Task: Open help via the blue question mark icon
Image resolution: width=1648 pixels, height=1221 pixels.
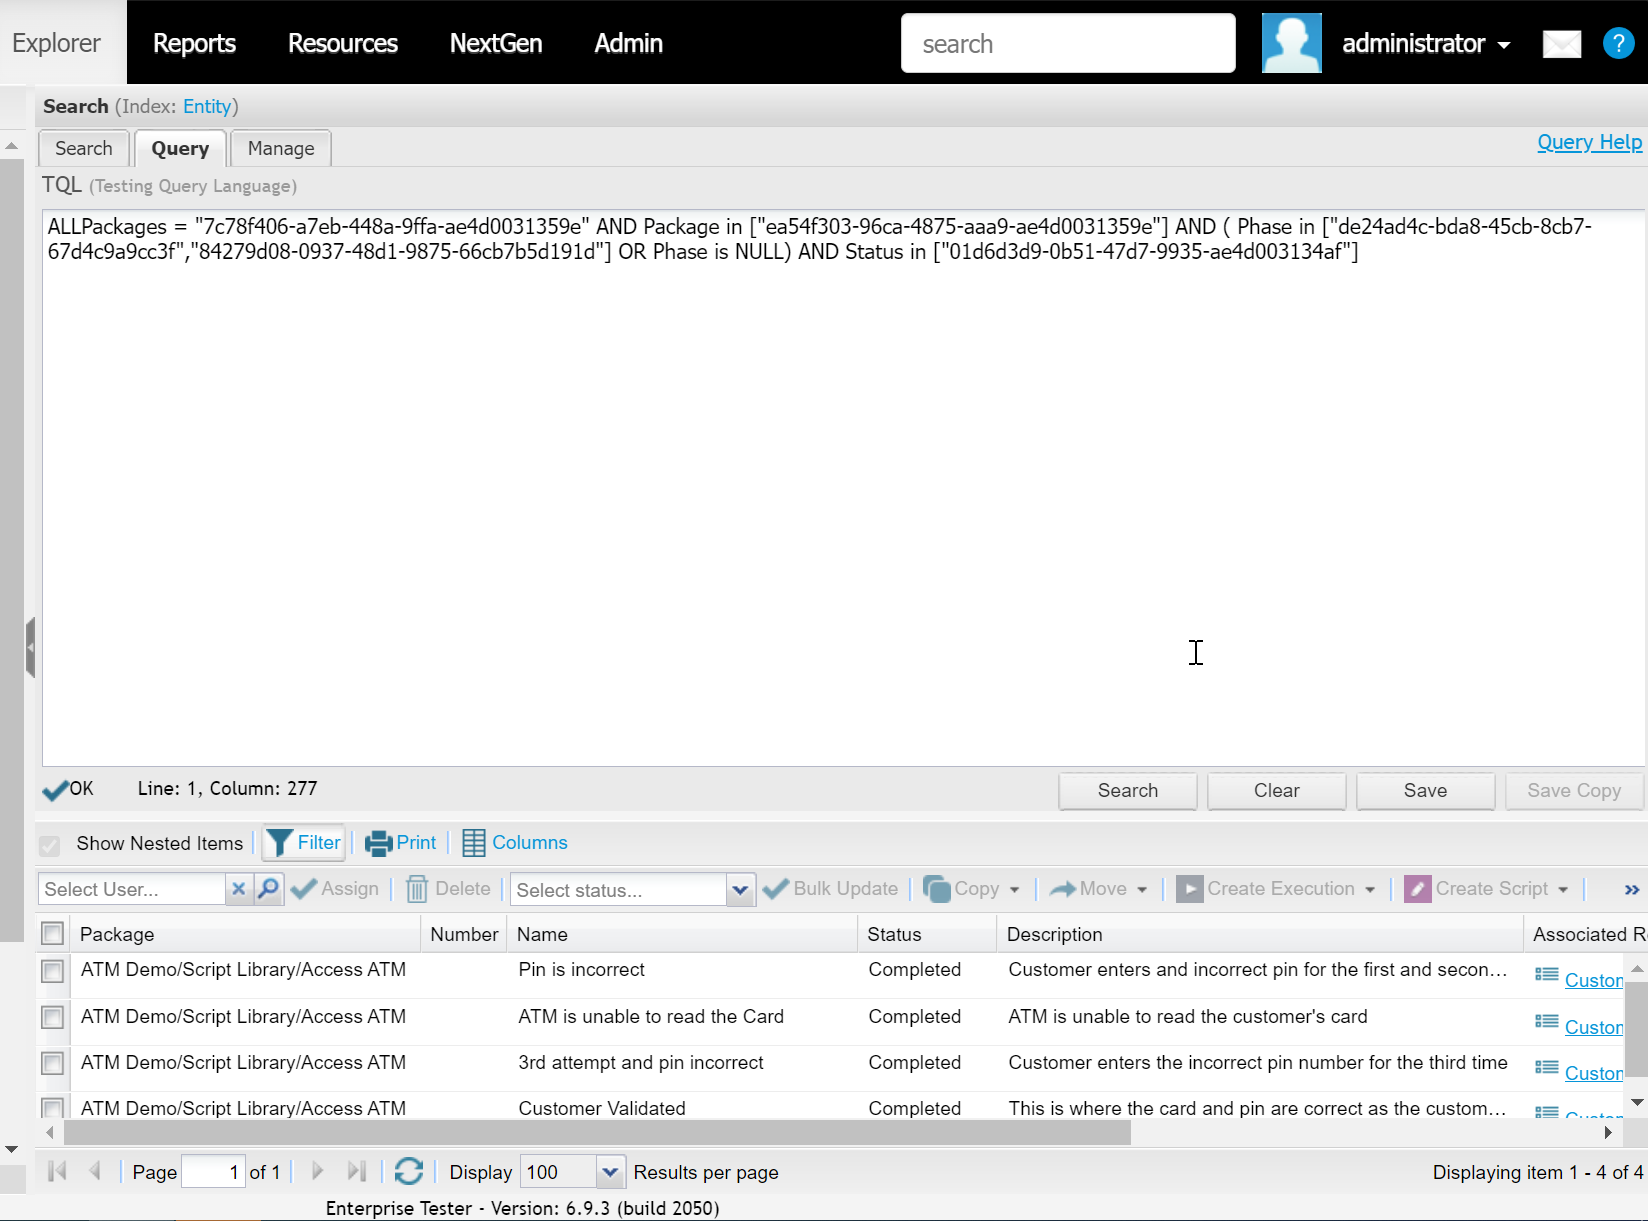Action: coord(1617,43)
